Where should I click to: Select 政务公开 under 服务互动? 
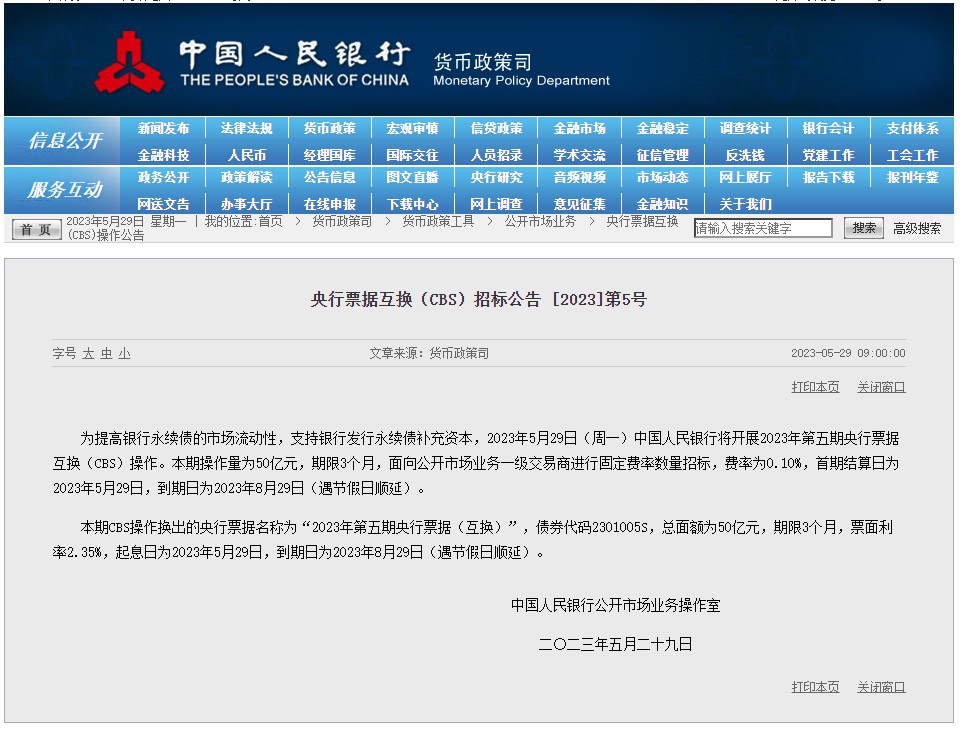coord(163,178)
